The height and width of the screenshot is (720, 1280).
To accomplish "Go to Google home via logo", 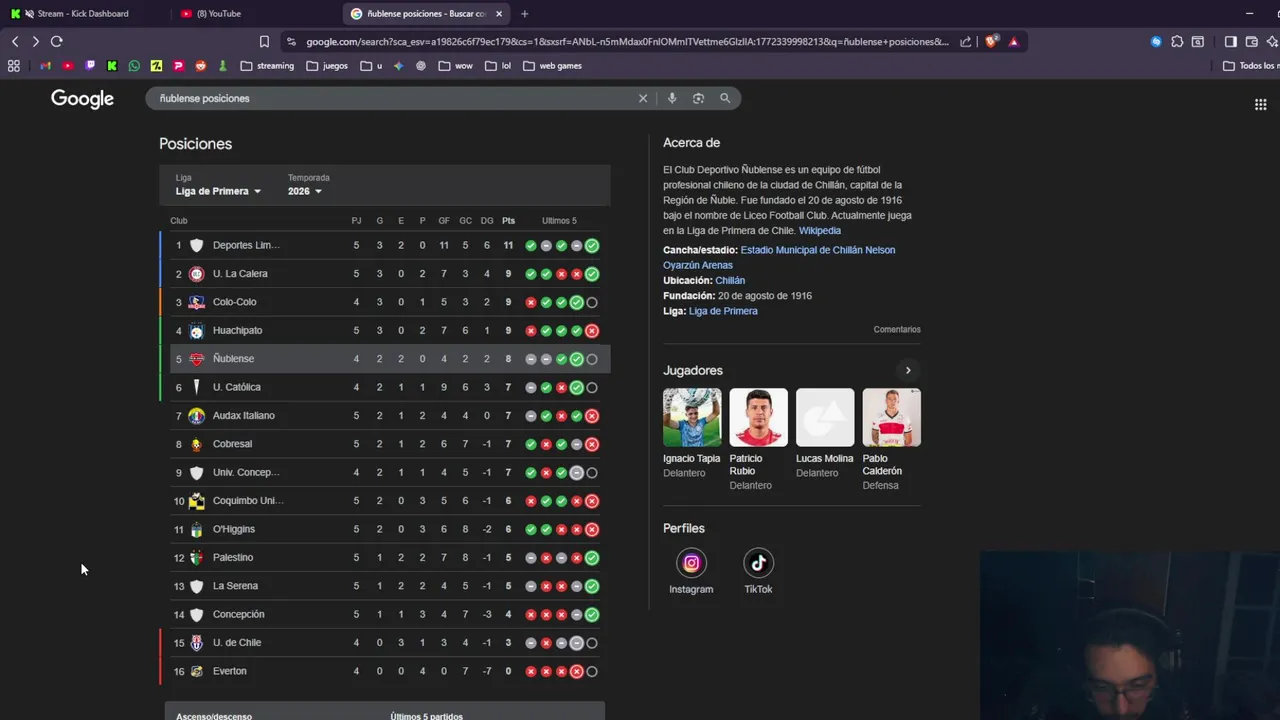I will tap(82, 99).
